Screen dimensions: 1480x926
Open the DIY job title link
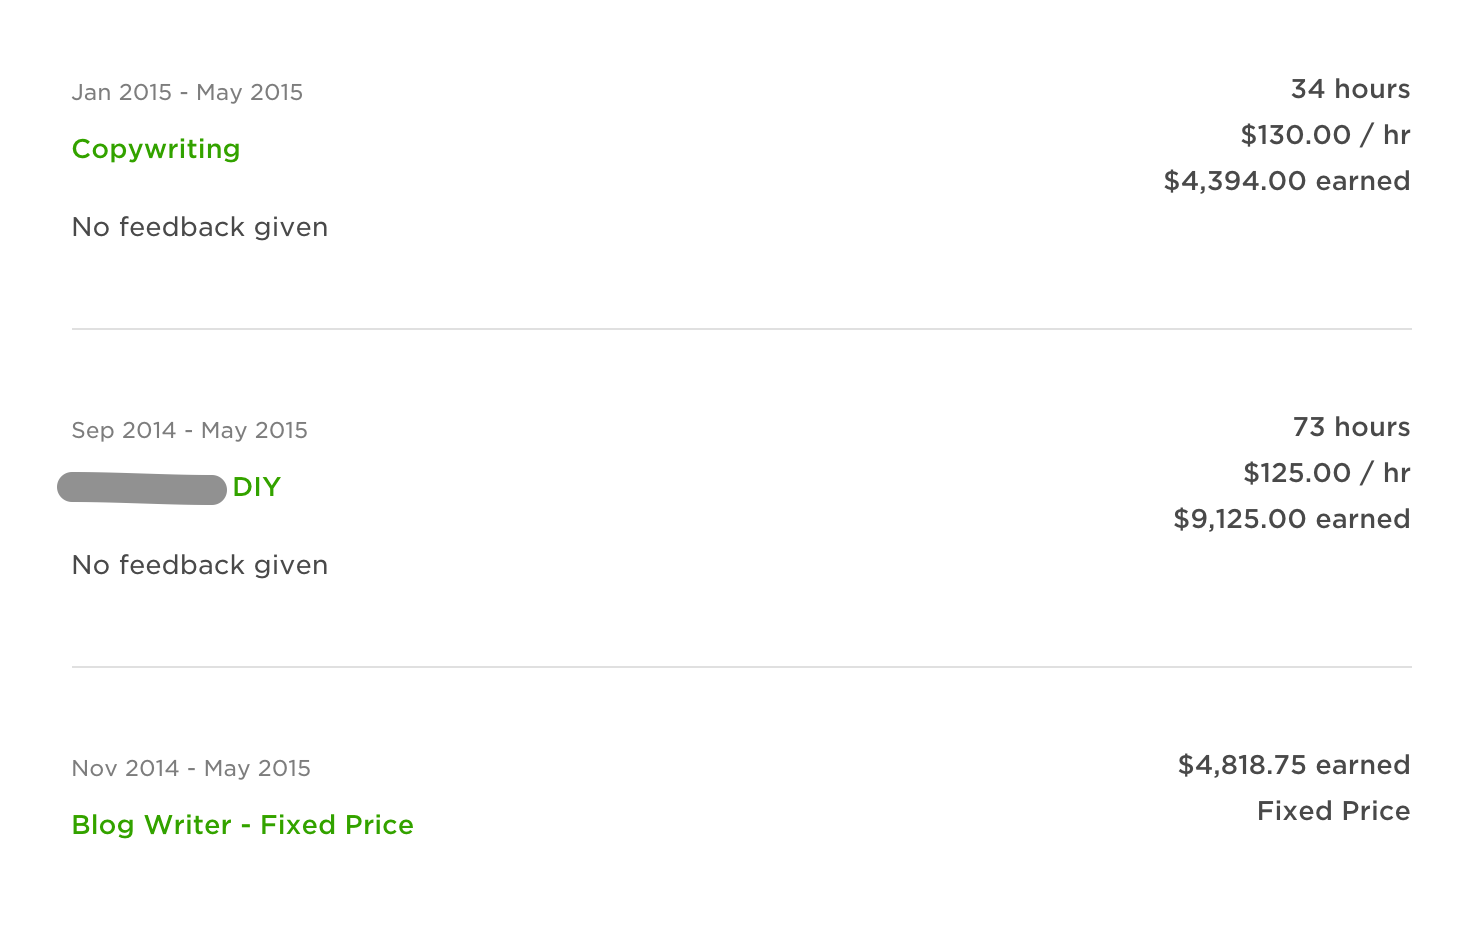pyautogui.click(x=256, y=487)
